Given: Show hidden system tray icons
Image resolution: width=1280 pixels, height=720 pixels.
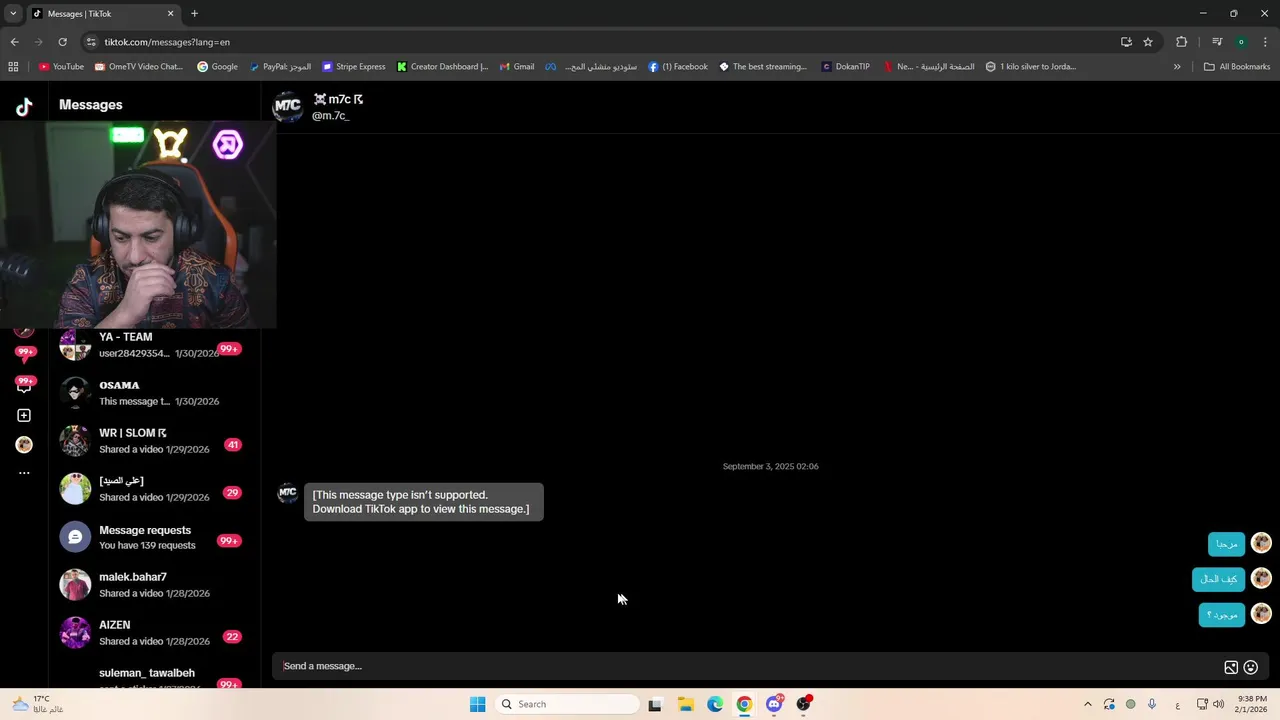Looking at the screenshot, I should coord(1088,704).
